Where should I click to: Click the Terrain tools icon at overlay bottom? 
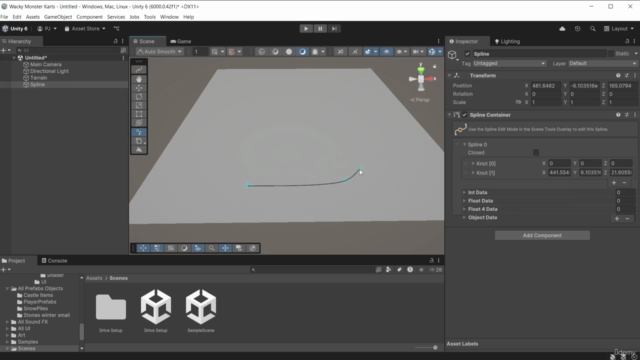pos(139,150)
